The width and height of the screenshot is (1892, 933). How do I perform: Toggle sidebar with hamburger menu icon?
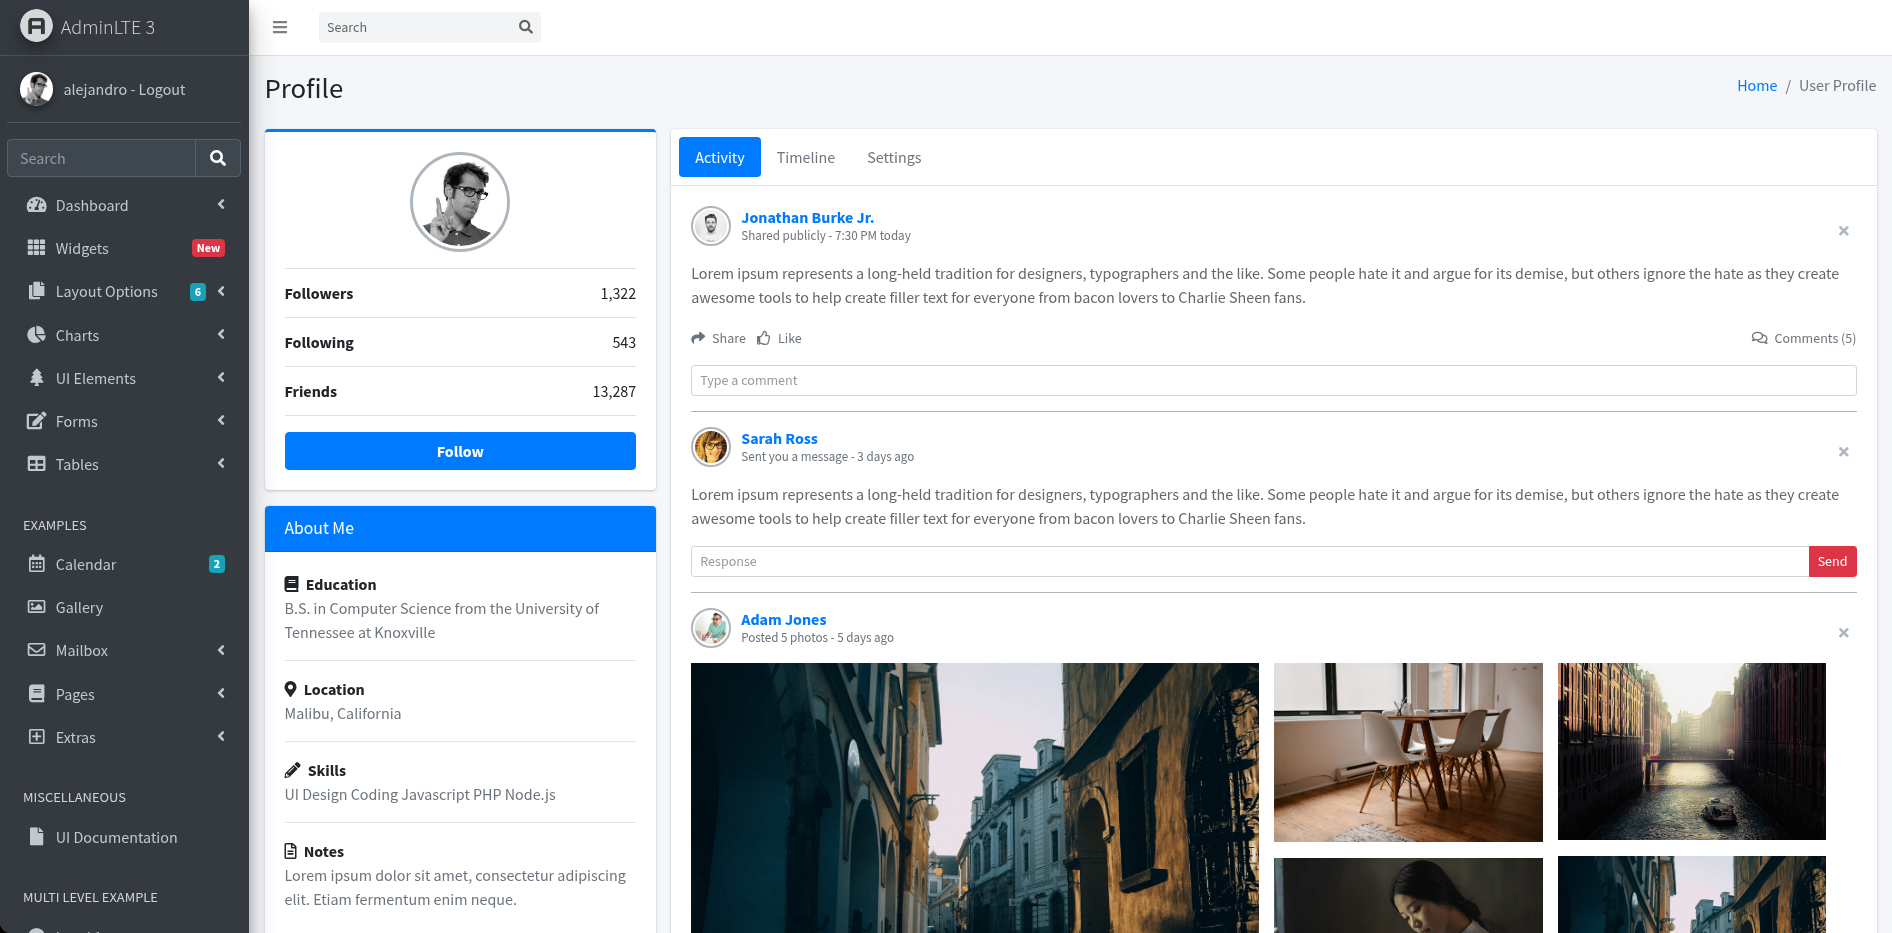[x=280, y=27]
